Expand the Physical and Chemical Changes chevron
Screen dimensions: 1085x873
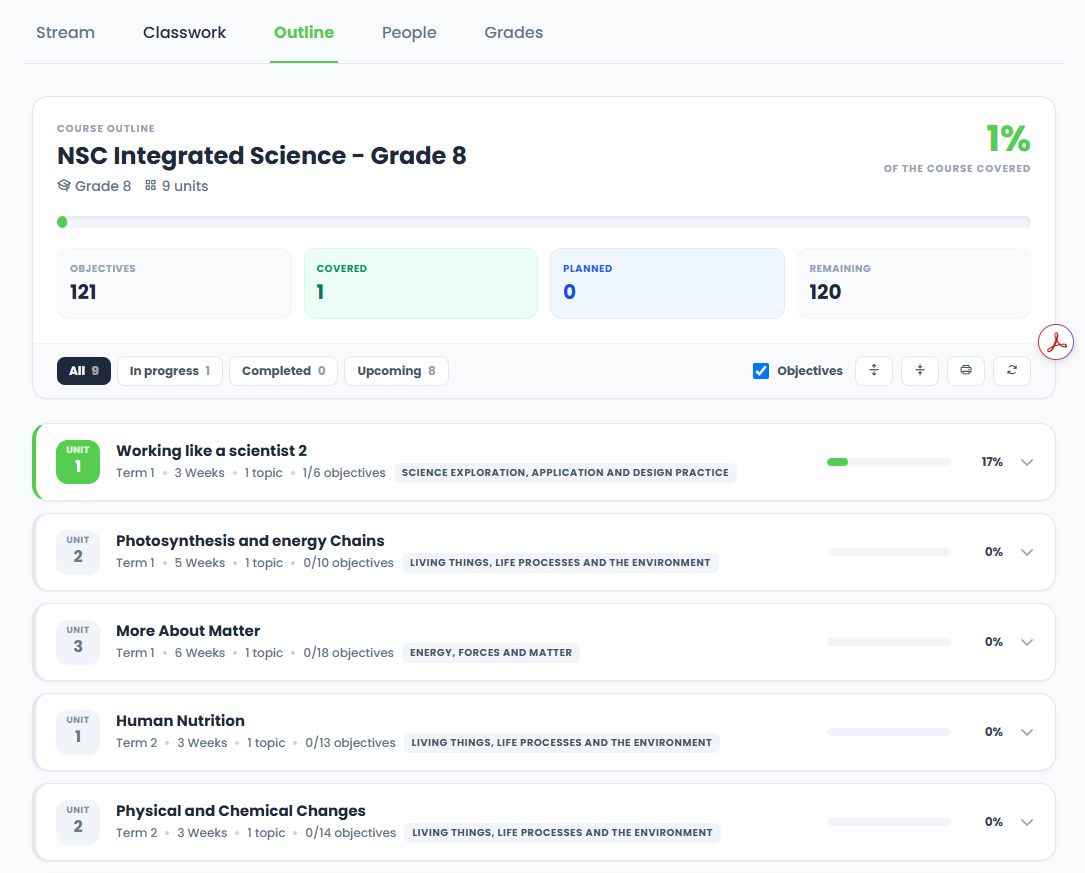[x=1027, y=822]
